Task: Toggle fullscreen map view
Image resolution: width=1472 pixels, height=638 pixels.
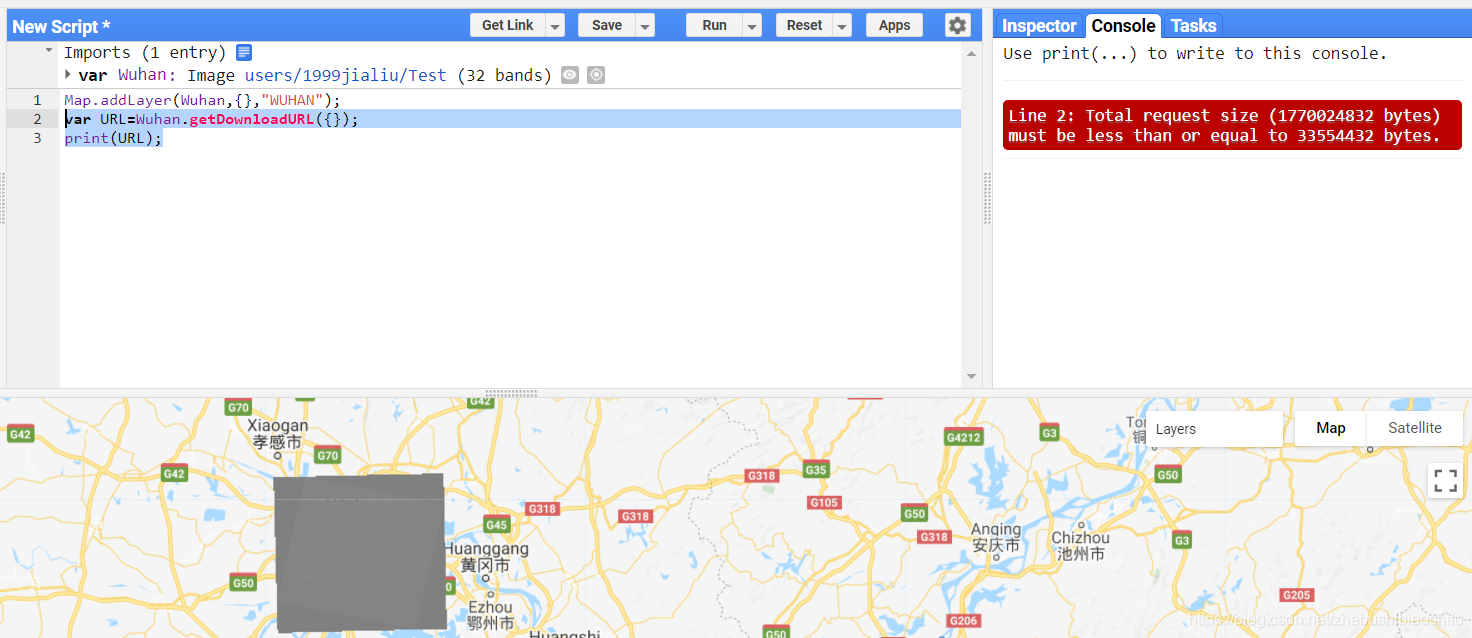Action: (x=1445, y=481)
